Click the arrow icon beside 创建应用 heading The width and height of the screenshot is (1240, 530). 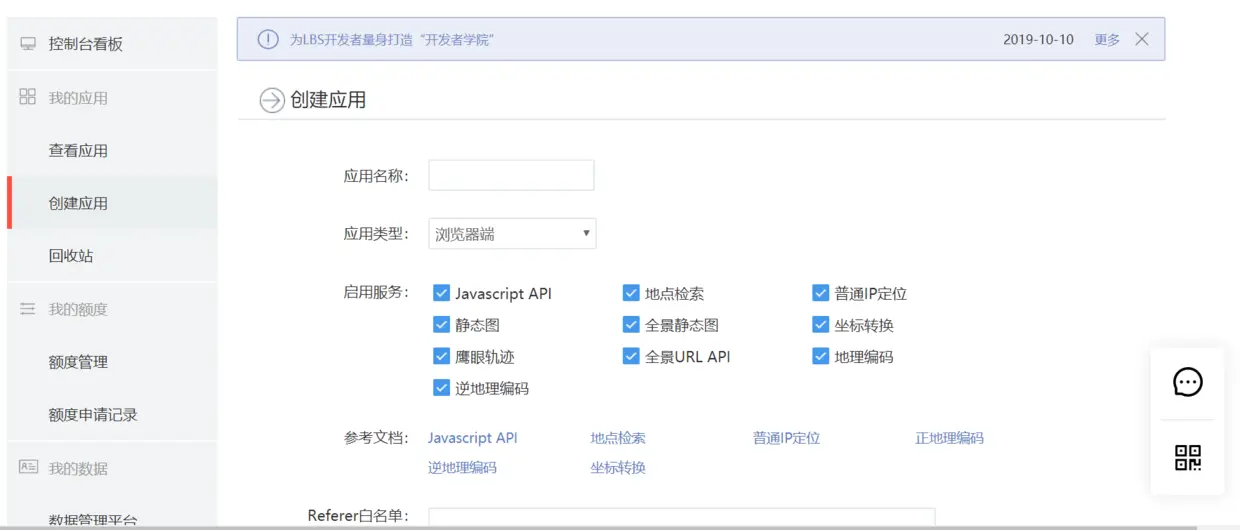coord(272,100)
